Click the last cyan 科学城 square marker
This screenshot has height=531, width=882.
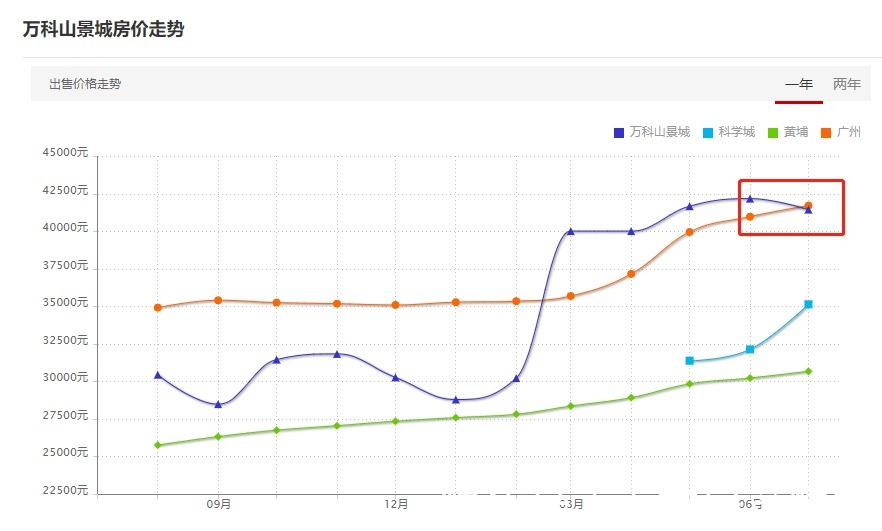click(808, 304)
